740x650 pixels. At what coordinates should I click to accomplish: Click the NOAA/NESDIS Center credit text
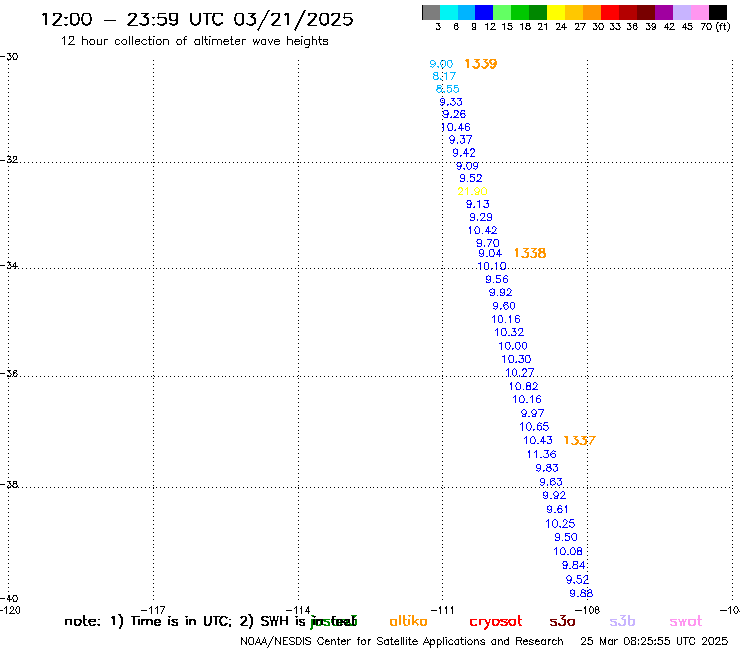[x=402, y=642]
